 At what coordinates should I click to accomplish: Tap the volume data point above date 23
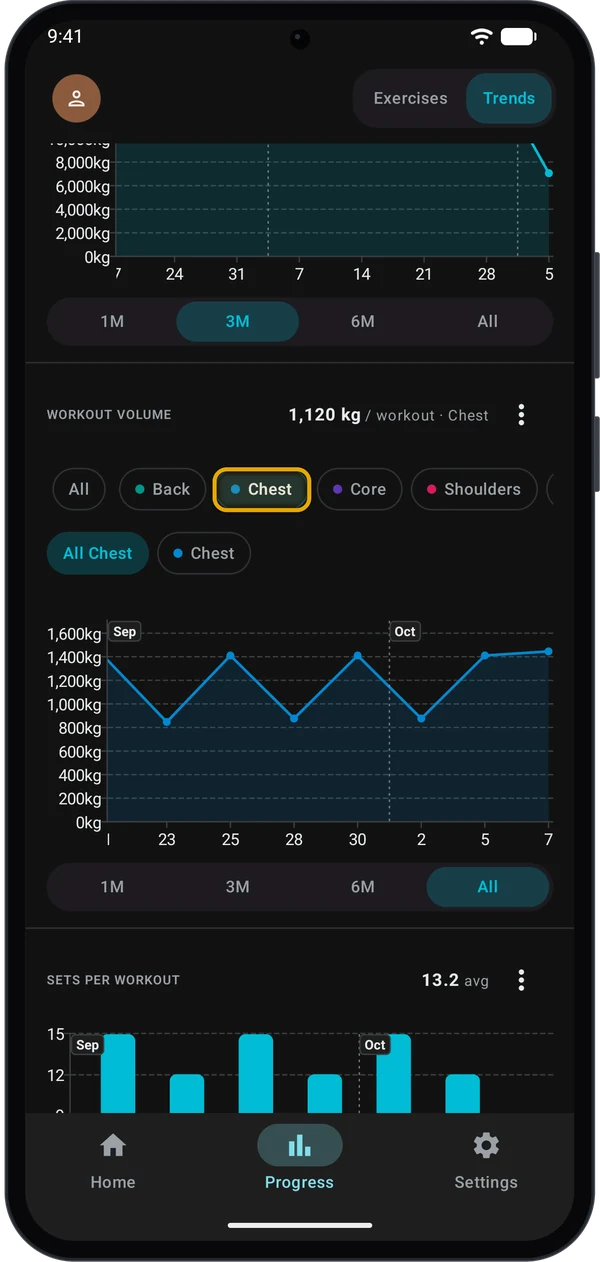click(167, 721)
